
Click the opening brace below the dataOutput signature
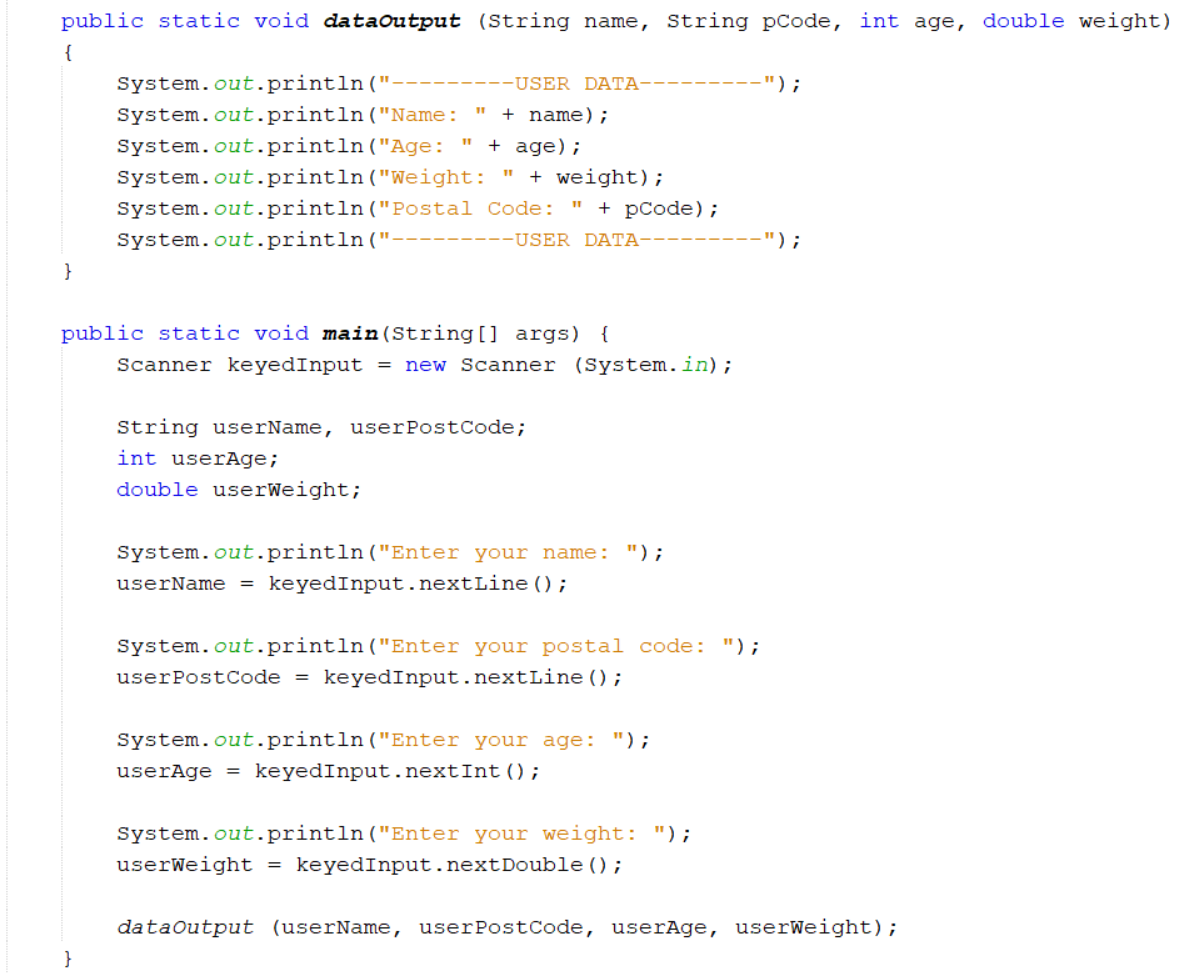[68, 53]
